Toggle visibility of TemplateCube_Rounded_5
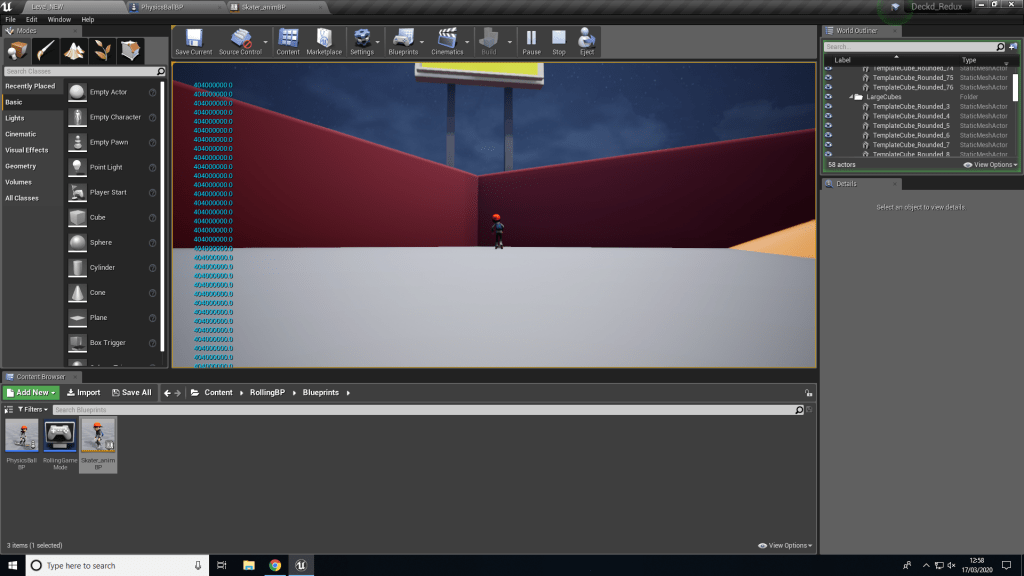 pos(828,126)
